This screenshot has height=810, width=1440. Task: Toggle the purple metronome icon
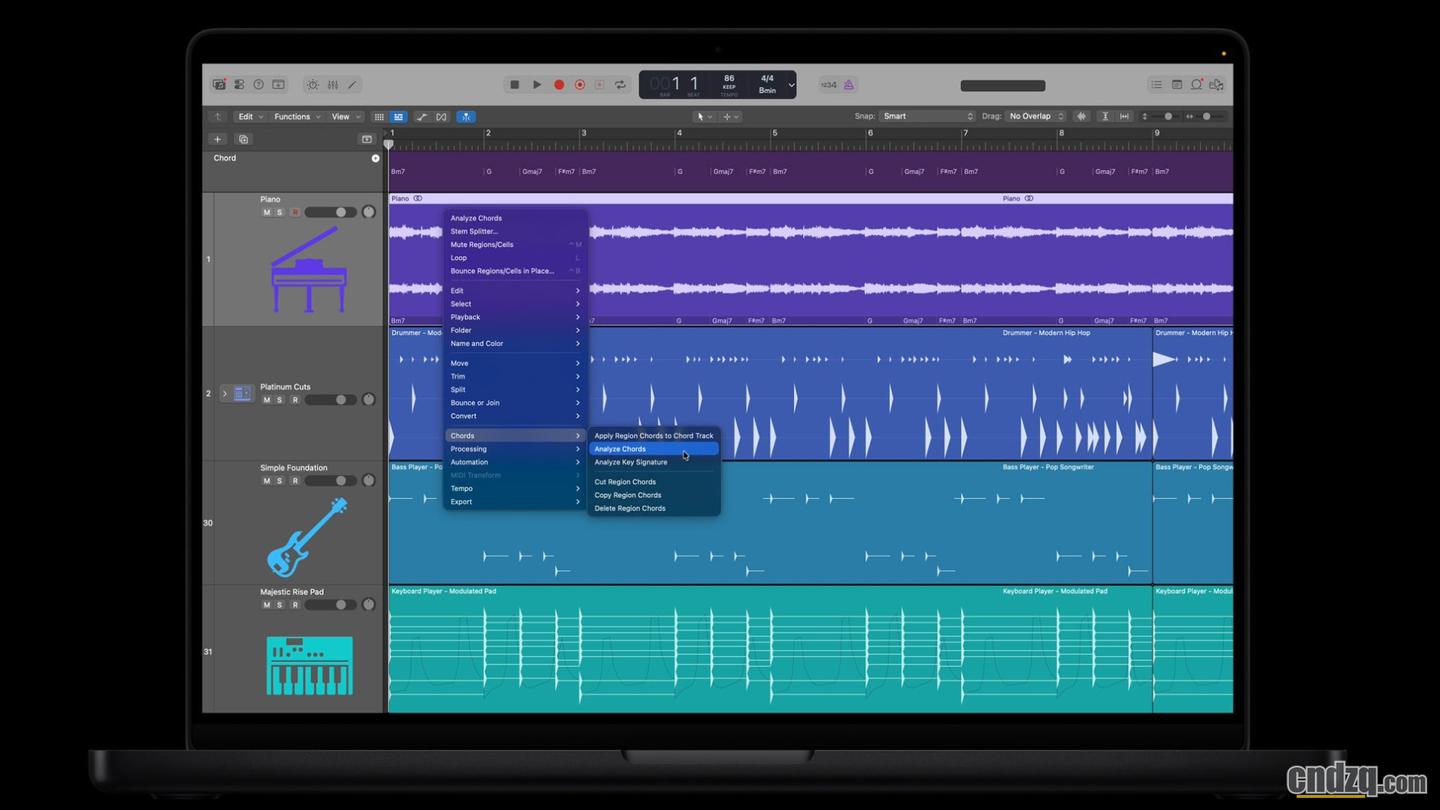click(849, 85)
